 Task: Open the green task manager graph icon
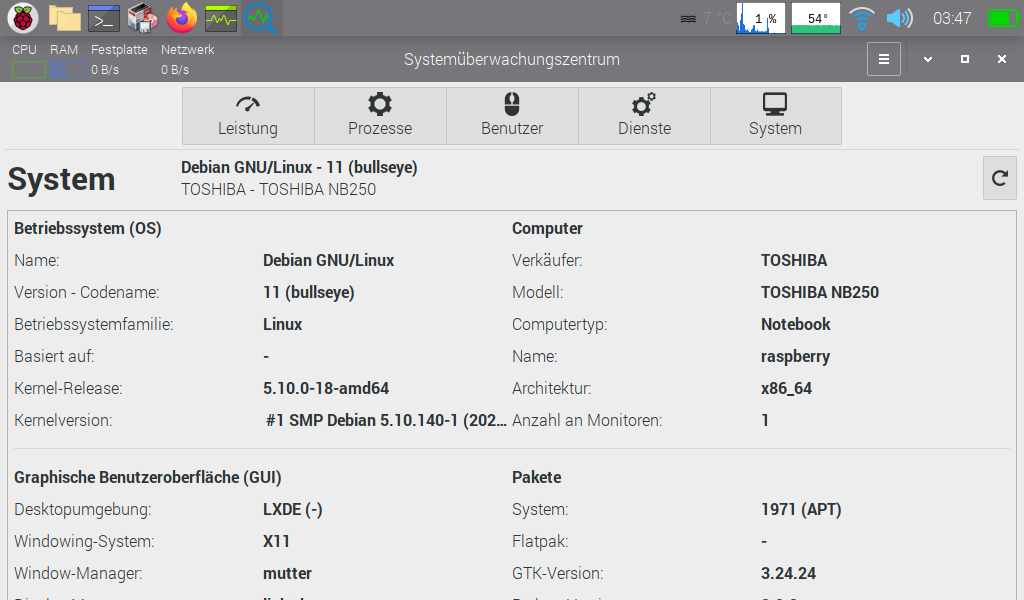[x=221, y=18]
